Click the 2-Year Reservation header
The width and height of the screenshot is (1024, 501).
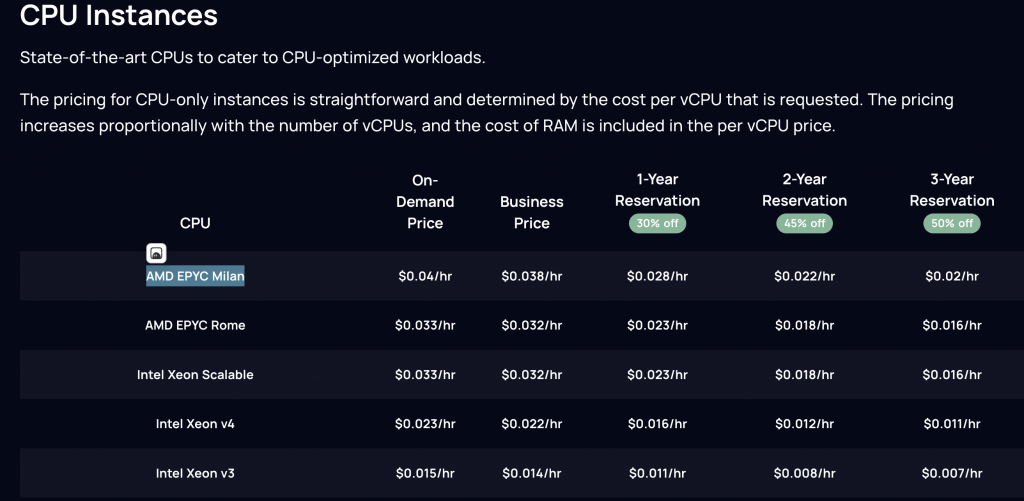[x=805, y=190]
